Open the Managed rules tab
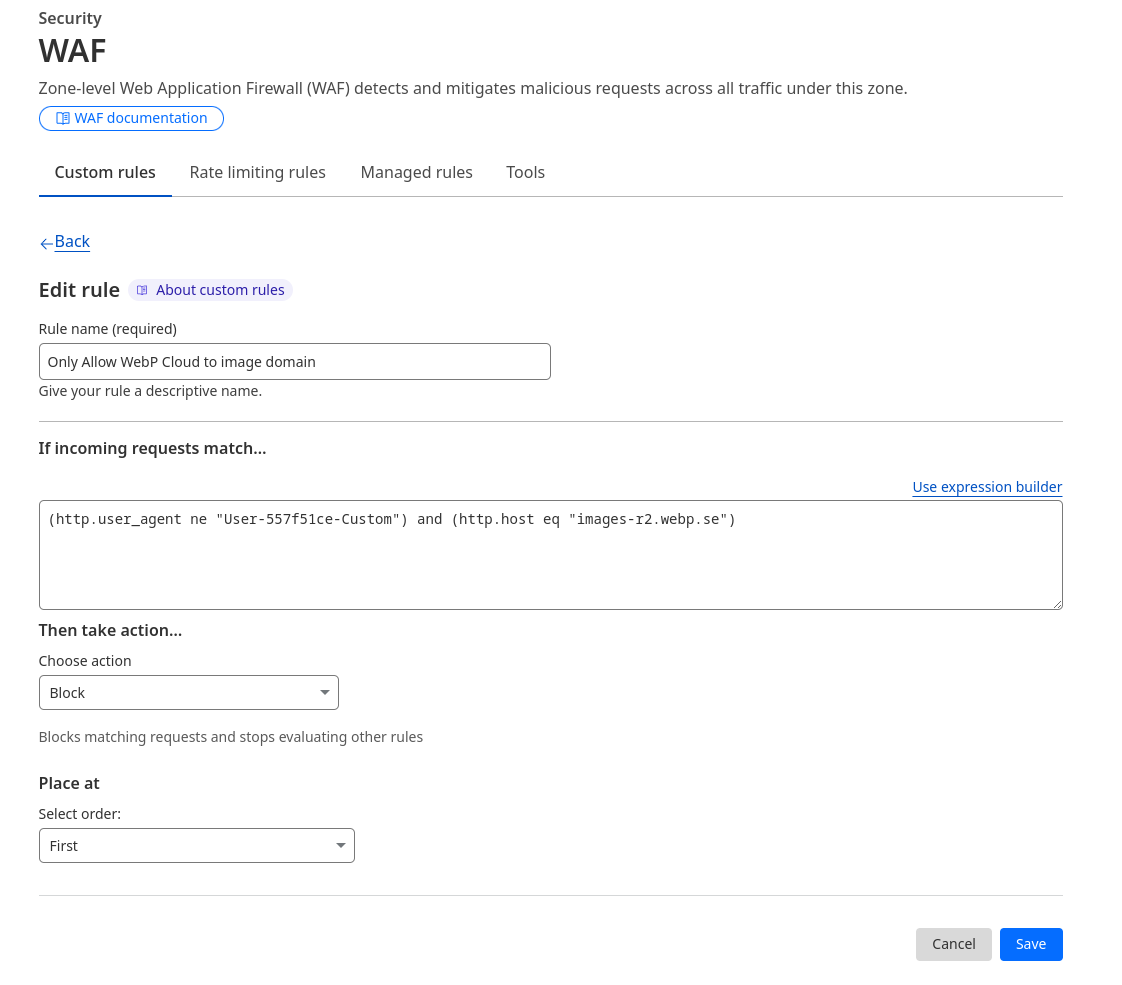 click(416, 172)
